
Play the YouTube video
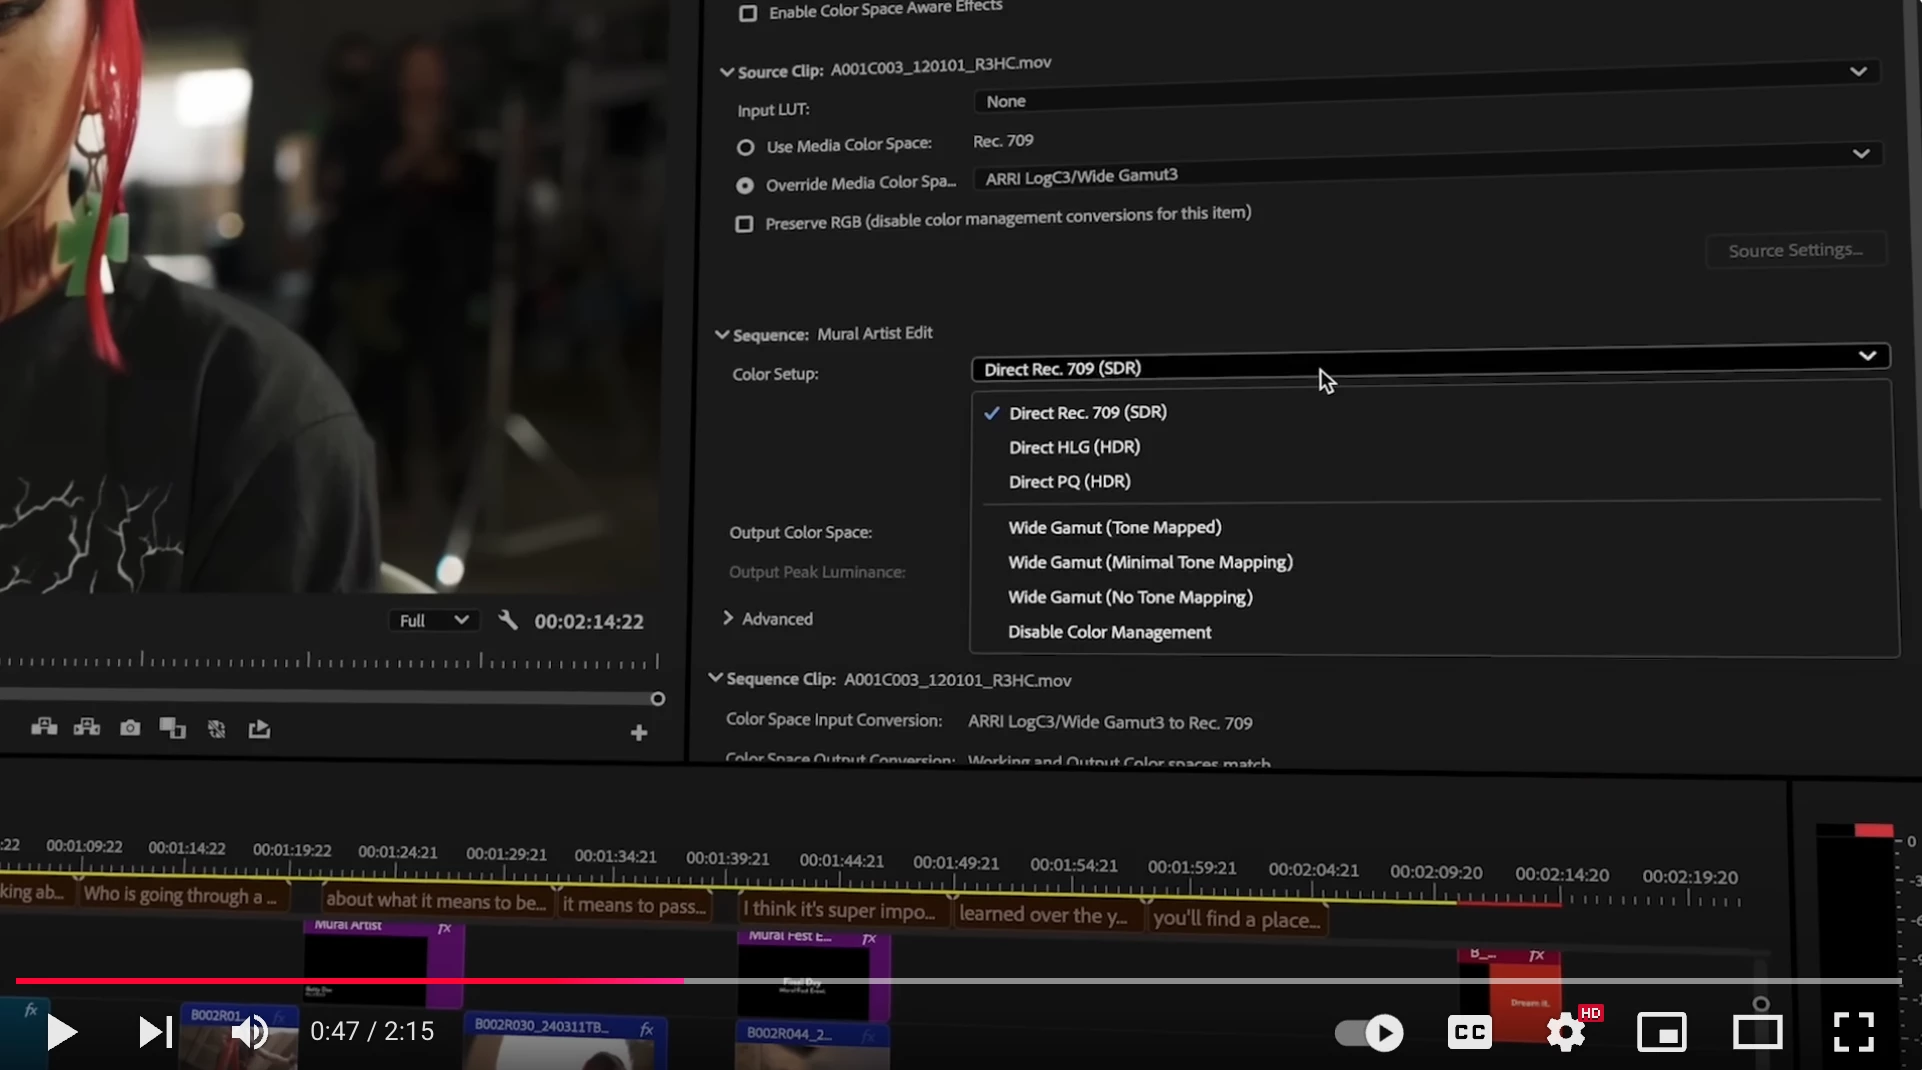click(x=62, y=1032)
